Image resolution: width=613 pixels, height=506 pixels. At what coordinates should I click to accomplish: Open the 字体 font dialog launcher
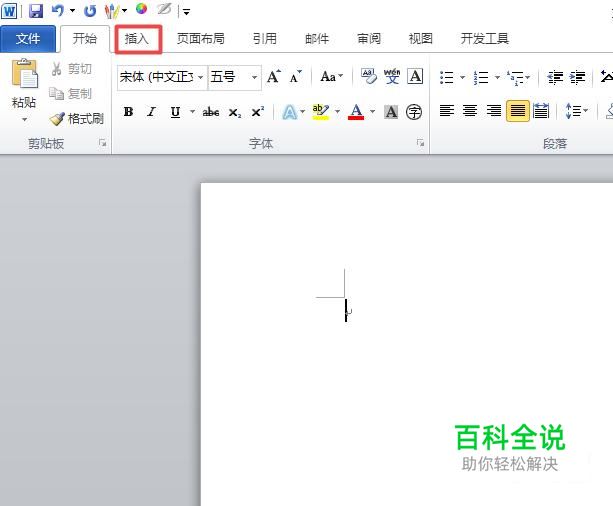[420, 143]
